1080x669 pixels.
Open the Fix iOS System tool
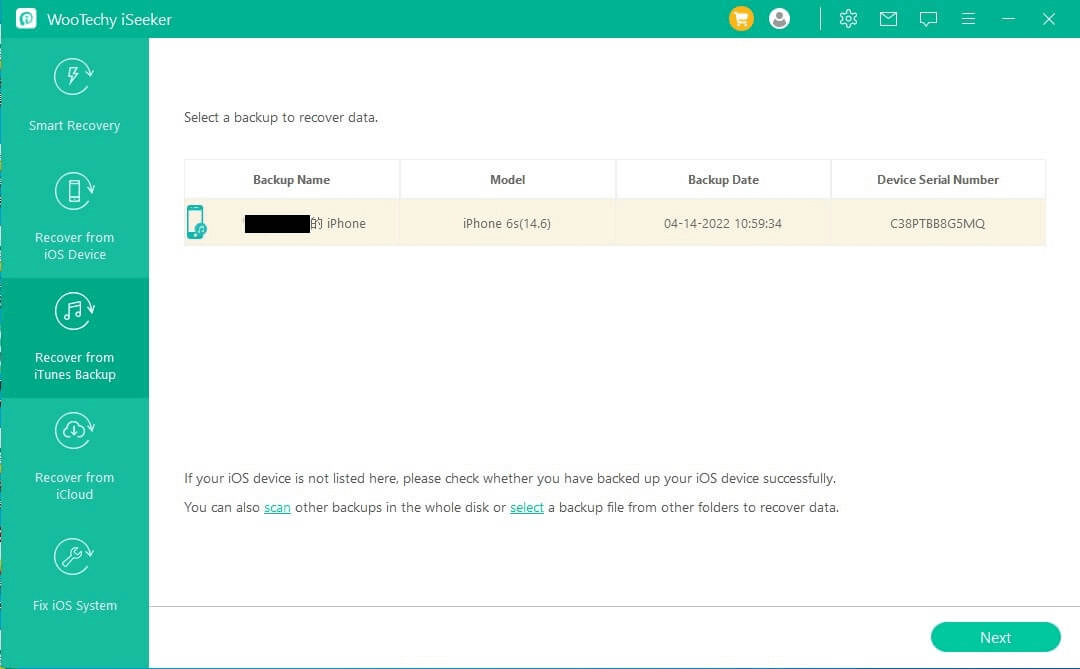click(74, 577)
